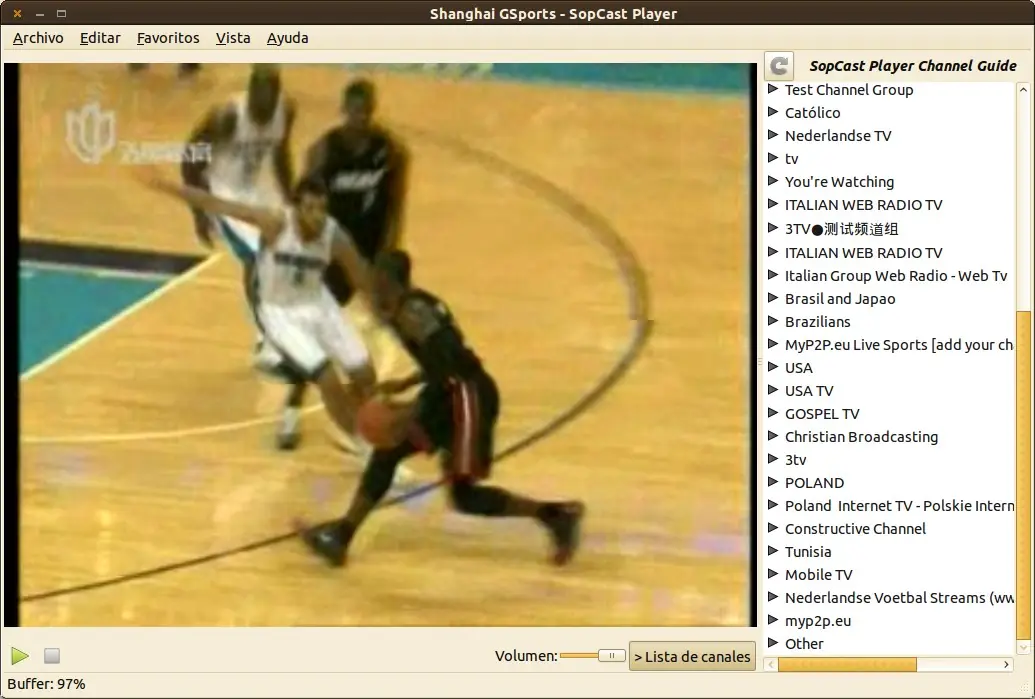The width and height of the screenshot is (1035, 699).
Task: Expand the You're Watching group arrow
Action: coord(773,181)
